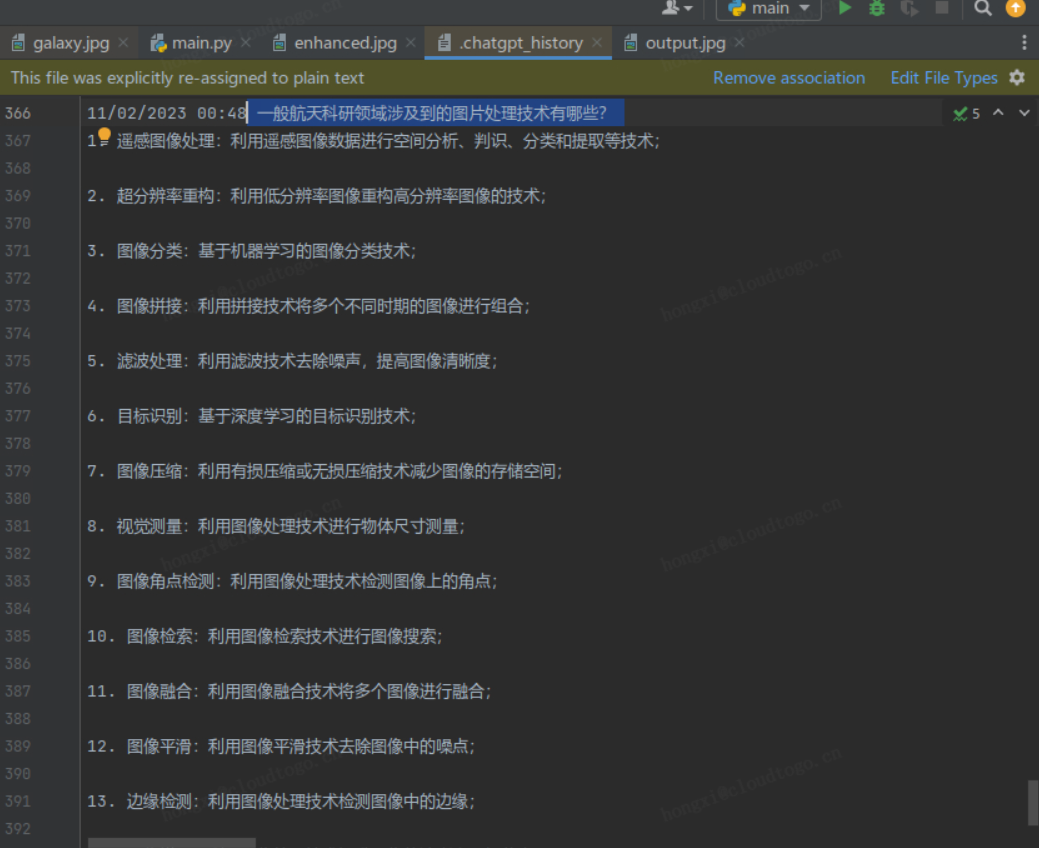Click Remove association in the banner

point(789,77)
